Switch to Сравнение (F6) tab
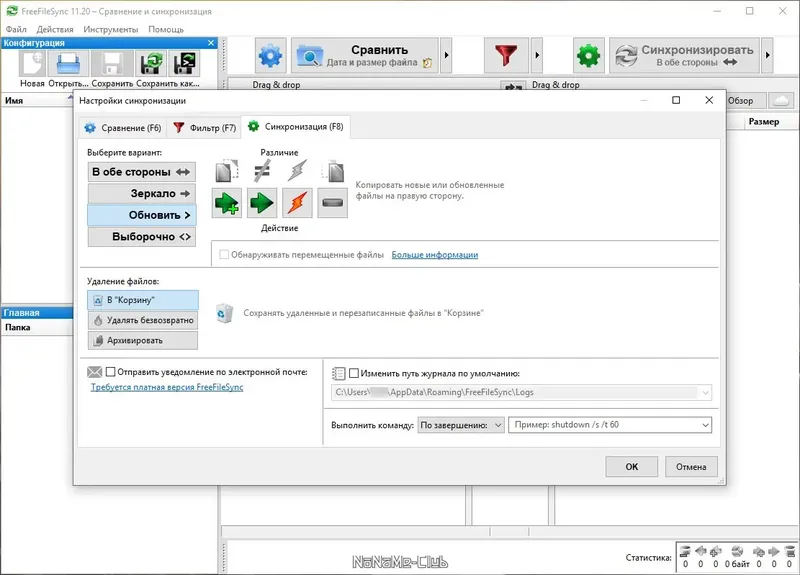 (x=123, y=128)
